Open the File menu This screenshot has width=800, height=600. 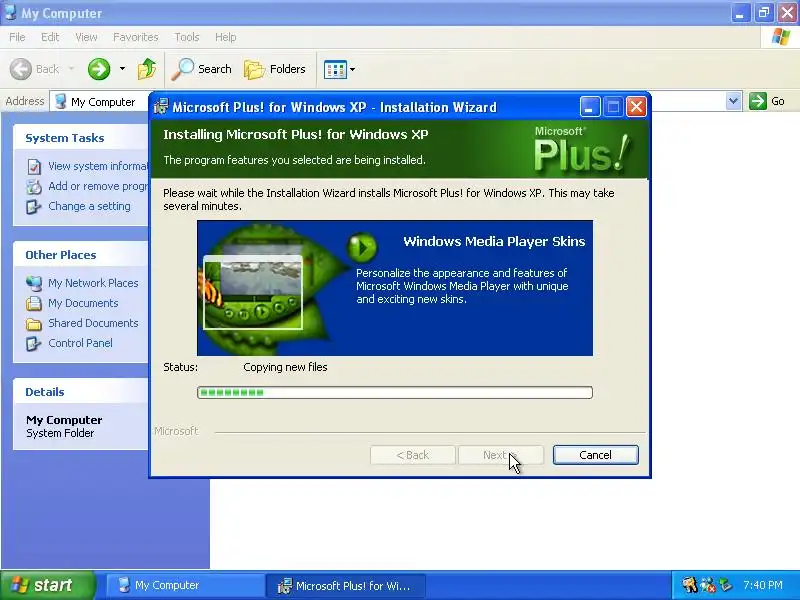[17, 37]
